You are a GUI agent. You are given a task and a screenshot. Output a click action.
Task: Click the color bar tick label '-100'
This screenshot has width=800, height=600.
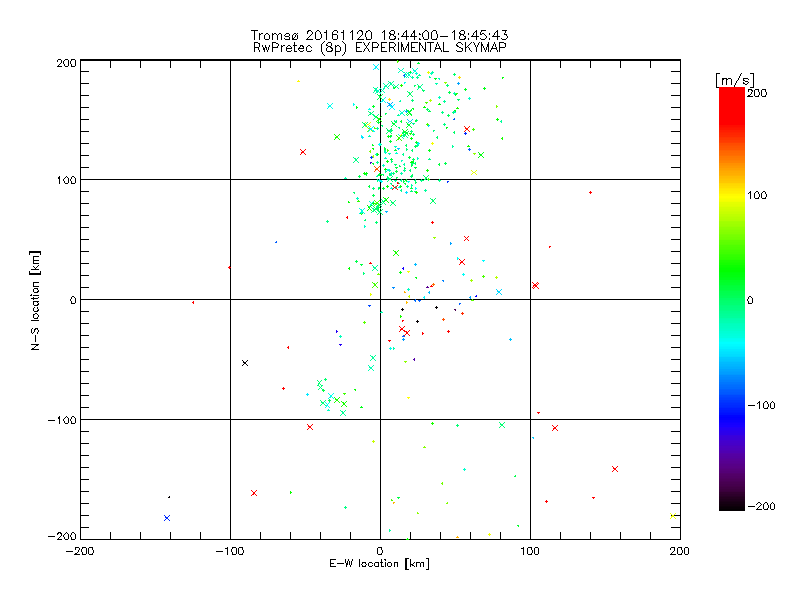761,405
